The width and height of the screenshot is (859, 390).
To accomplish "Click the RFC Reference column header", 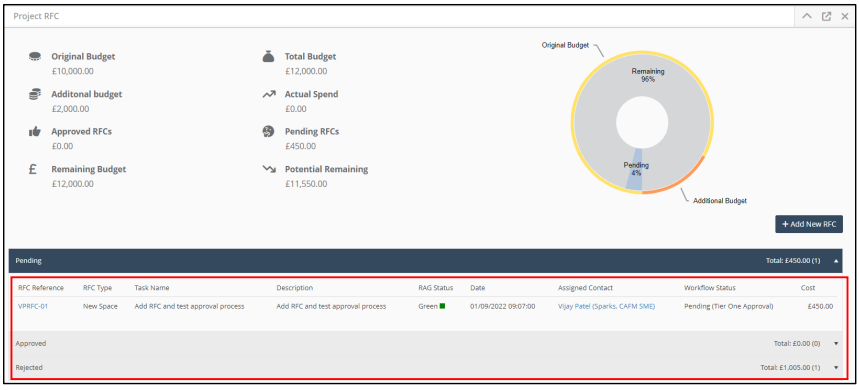I will tap(41, 288).
